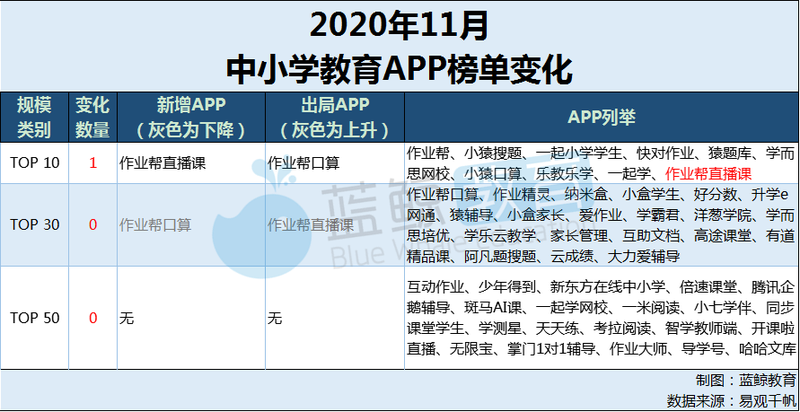Click the red 0 in the TOP 30 row

pos(93,224)
